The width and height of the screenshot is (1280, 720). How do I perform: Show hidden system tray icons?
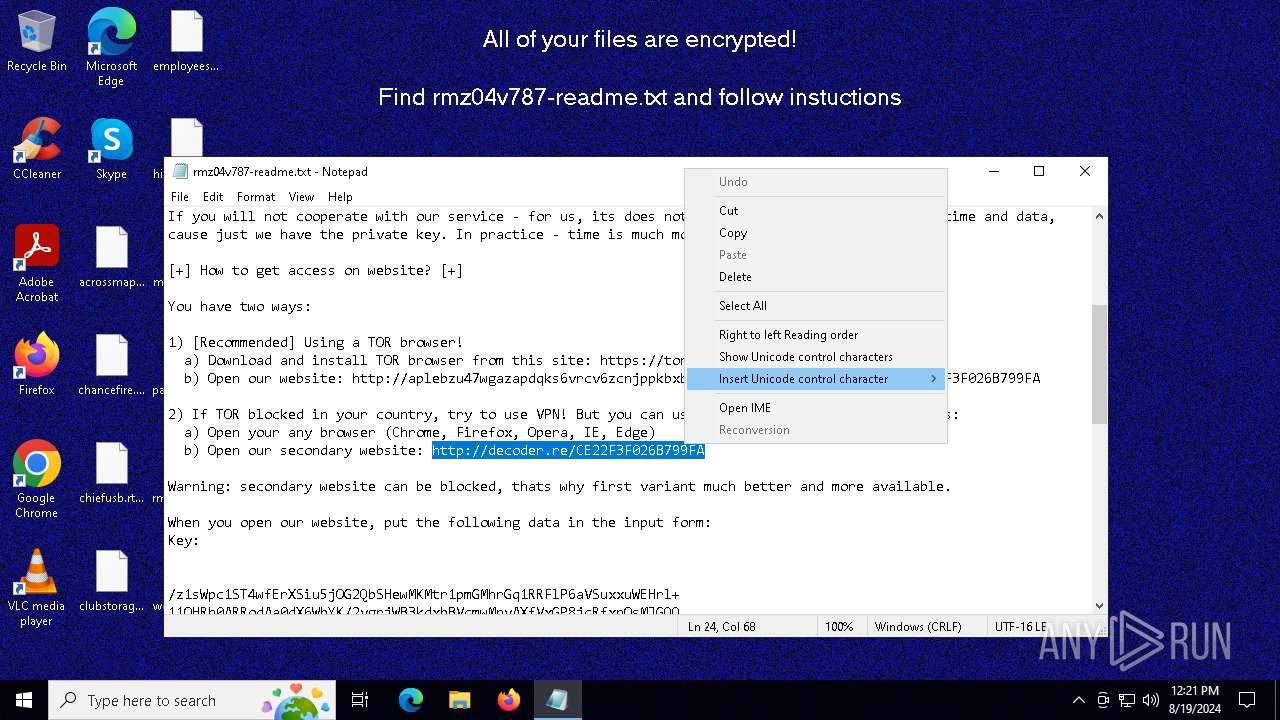1078,700
